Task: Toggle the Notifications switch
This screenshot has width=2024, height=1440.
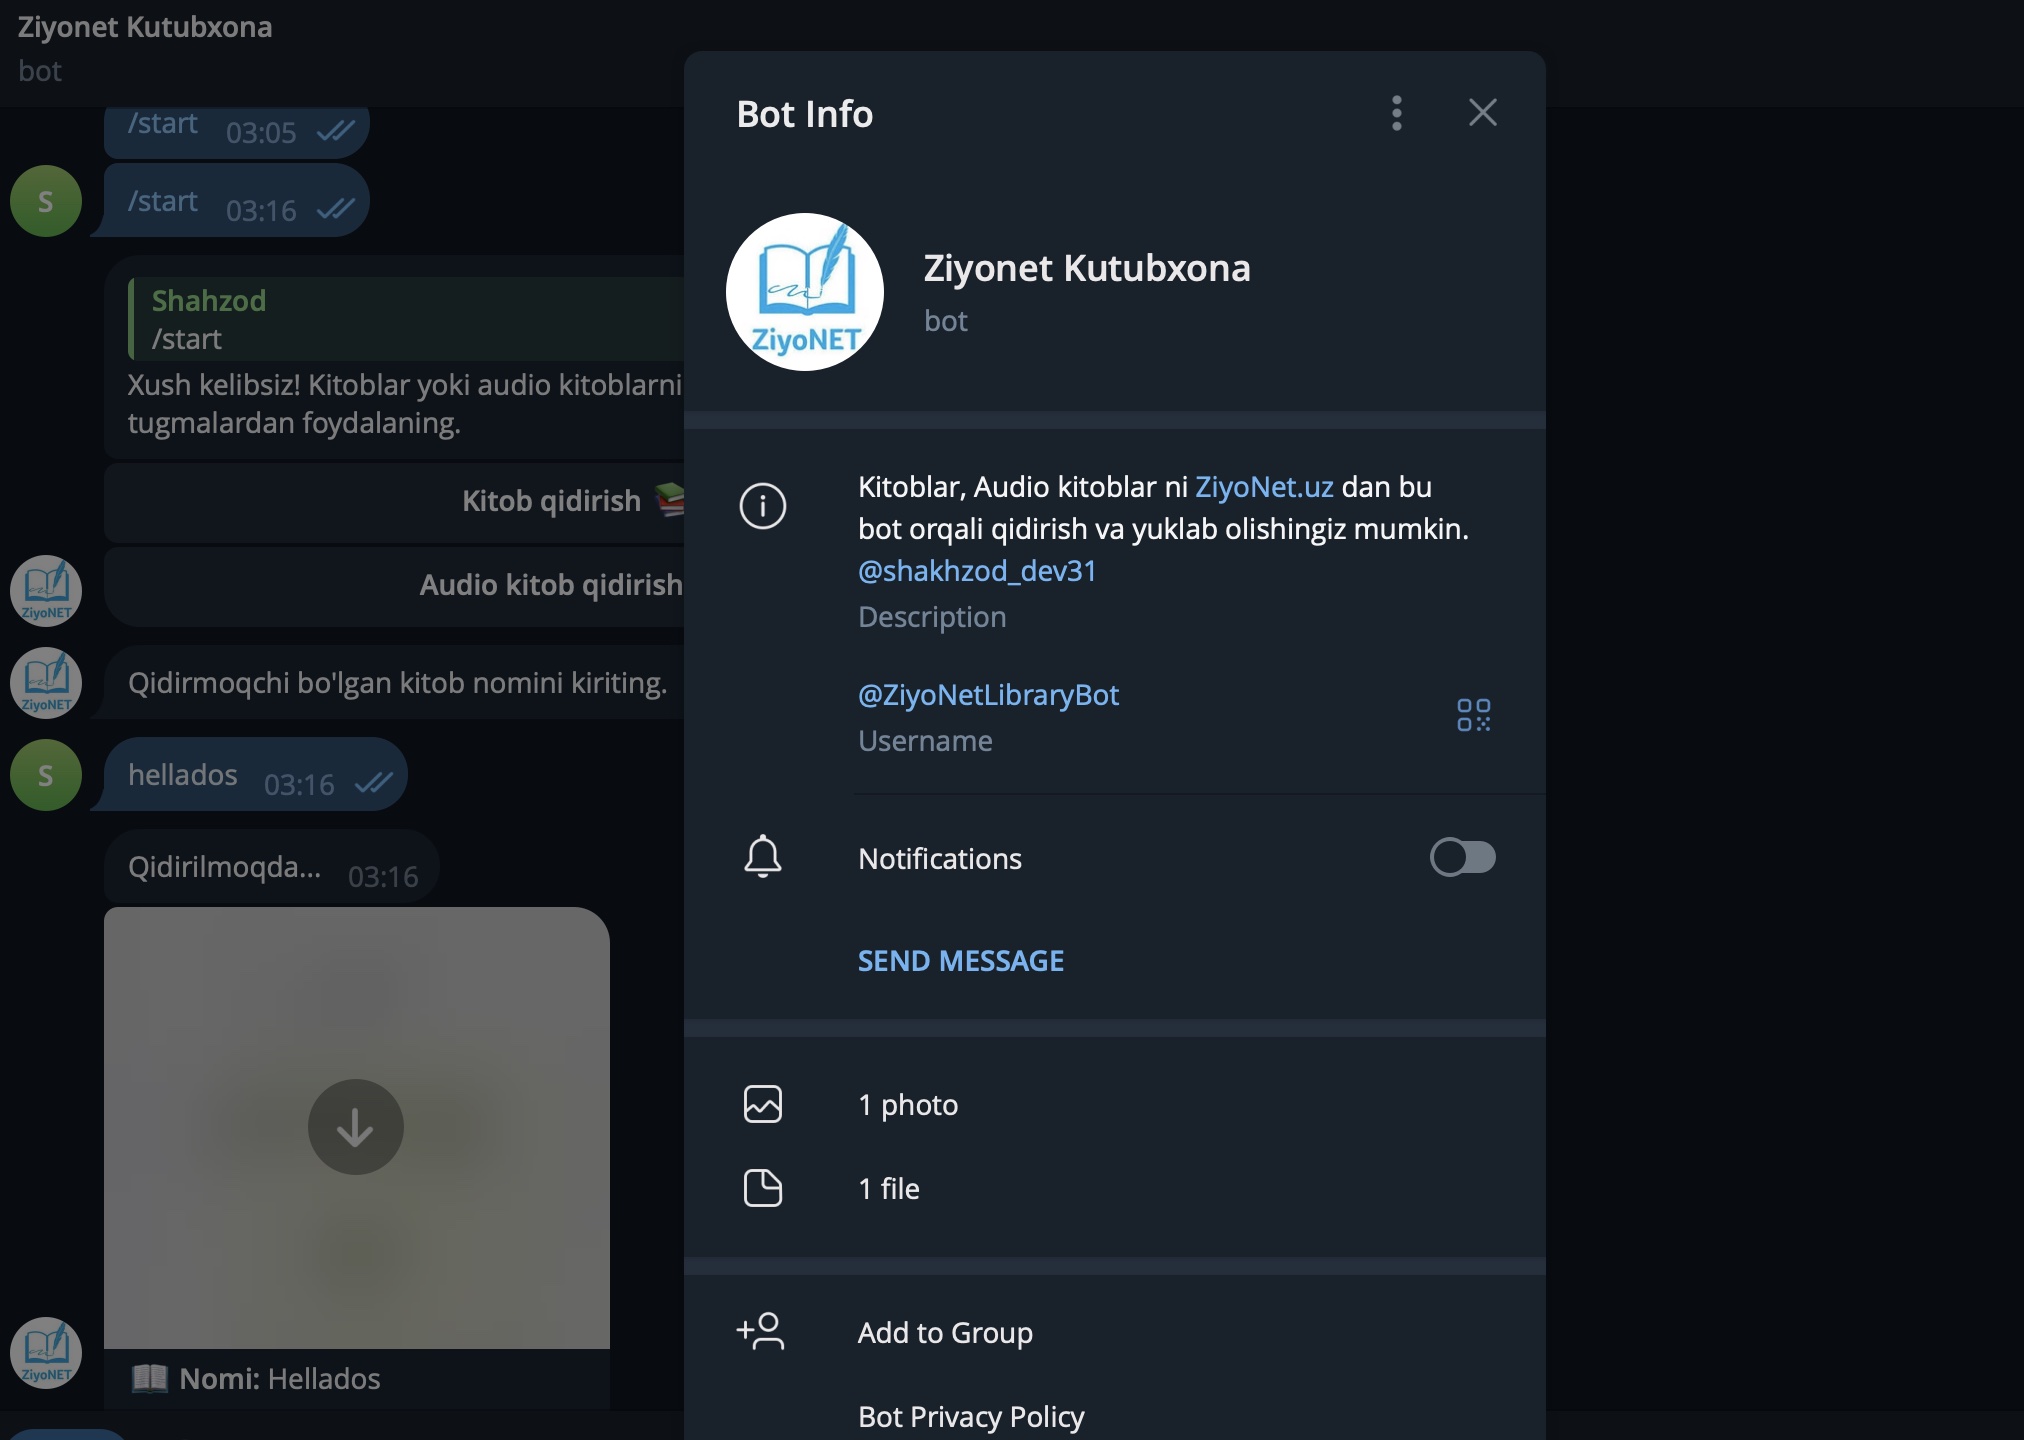Action: coord(1462,858)
